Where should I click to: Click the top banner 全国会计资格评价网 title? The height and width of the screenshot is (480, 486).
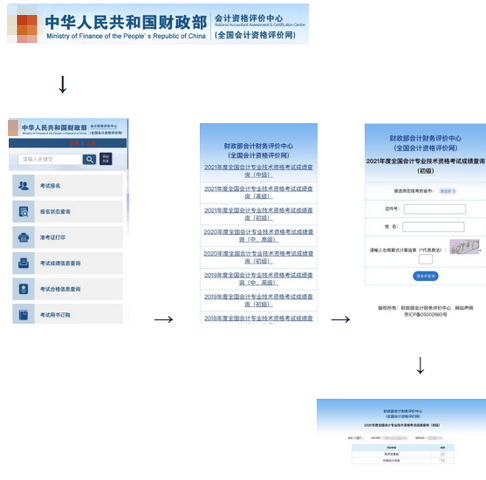pyautogui.click(x=255, y=35)
